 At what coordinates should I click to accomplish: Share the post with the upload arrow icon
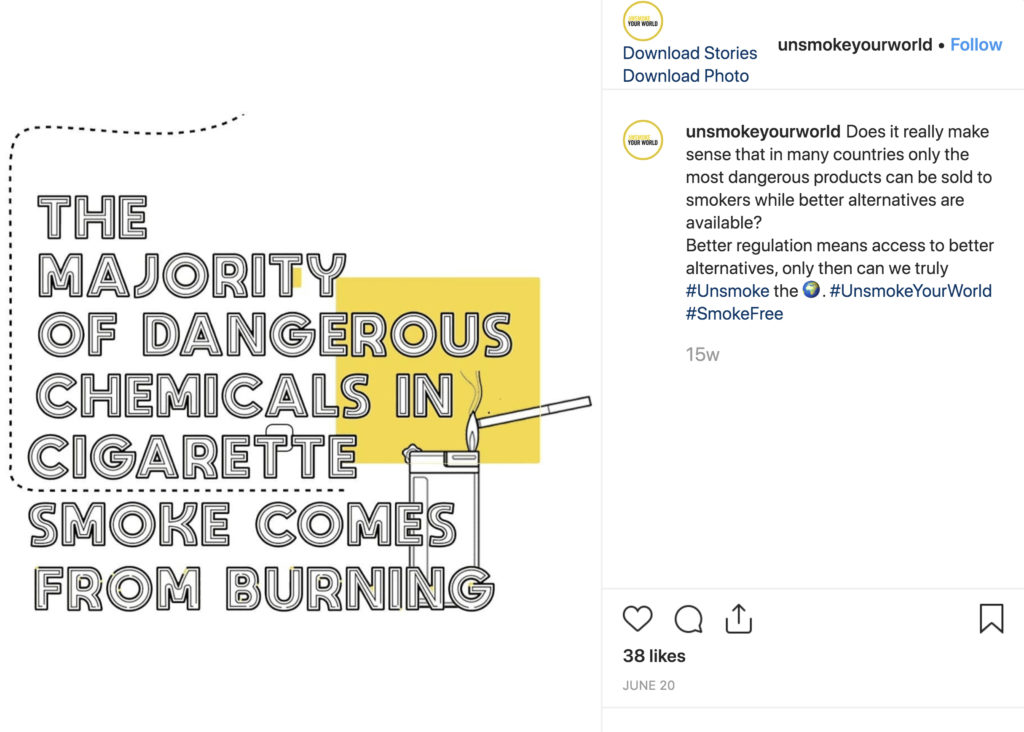click(739, 618)
